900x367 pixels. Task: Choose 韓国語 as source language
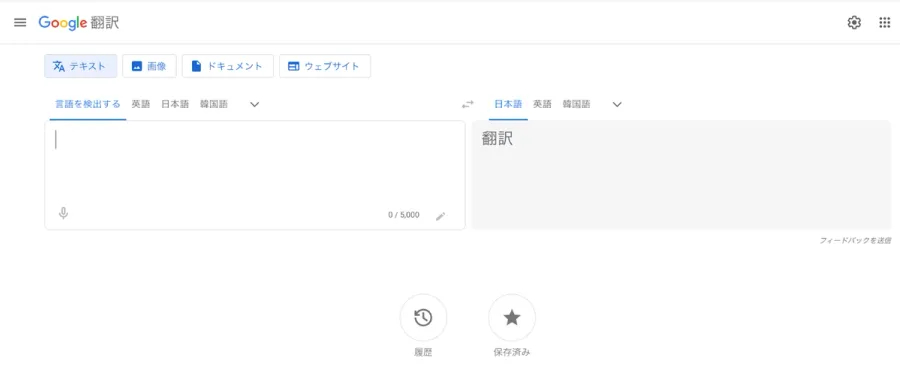coord(214,104)
